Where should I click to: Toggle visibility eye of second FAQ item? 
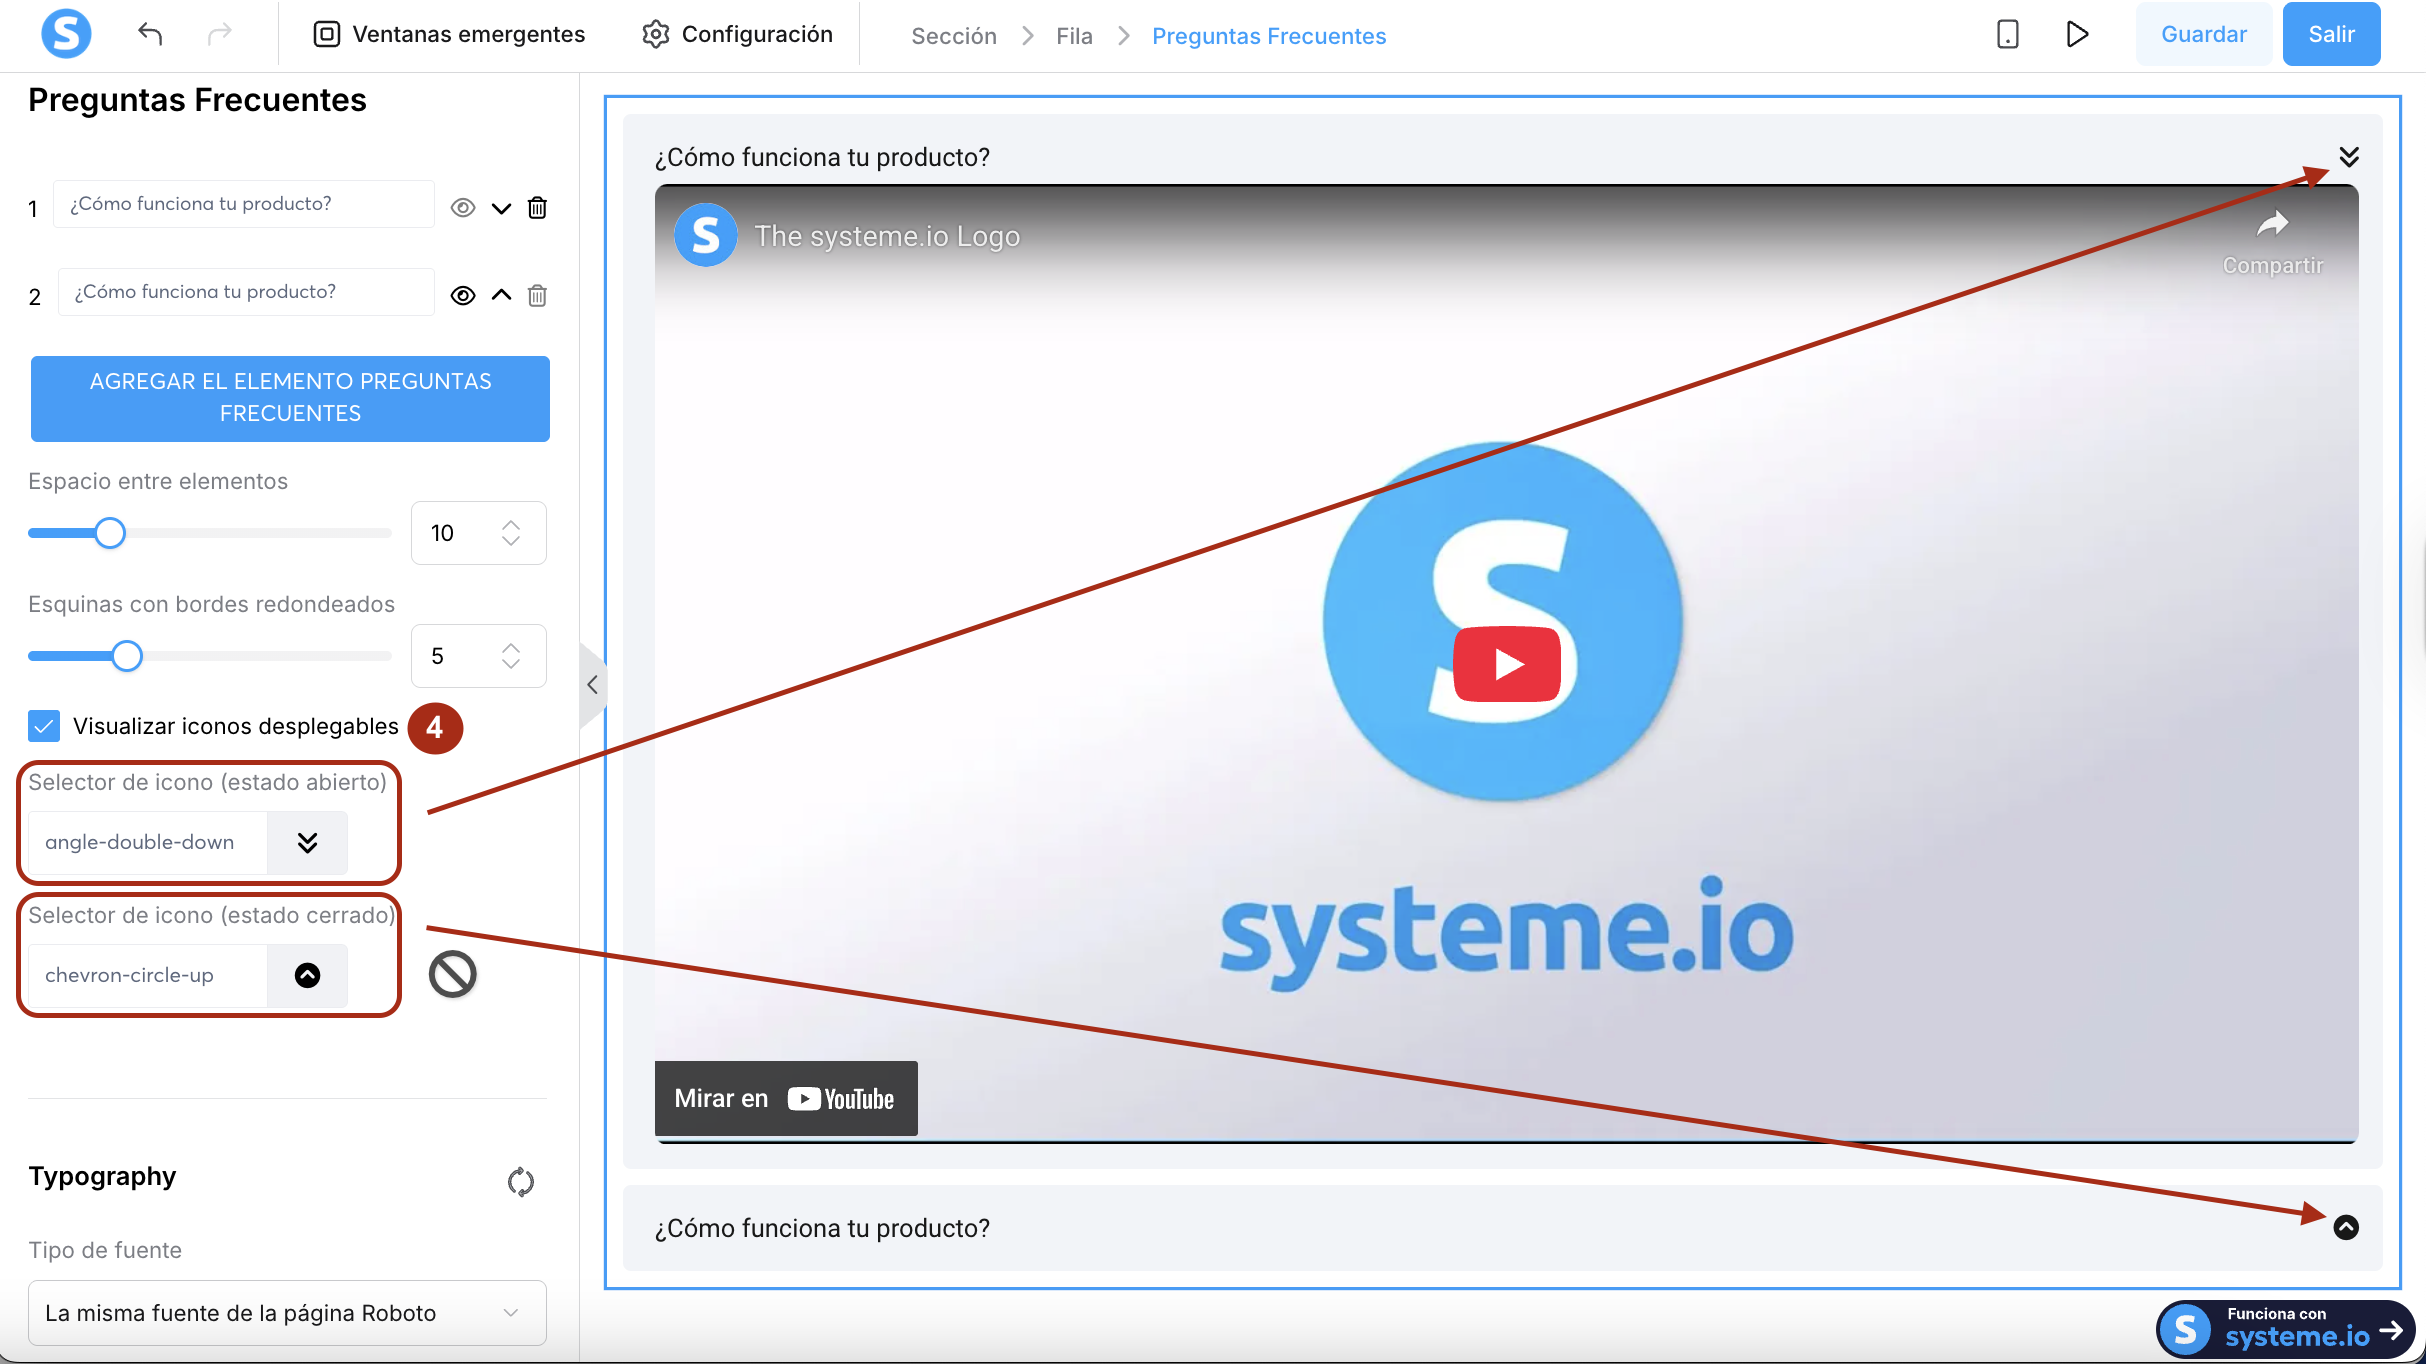[x=462, y=296]
